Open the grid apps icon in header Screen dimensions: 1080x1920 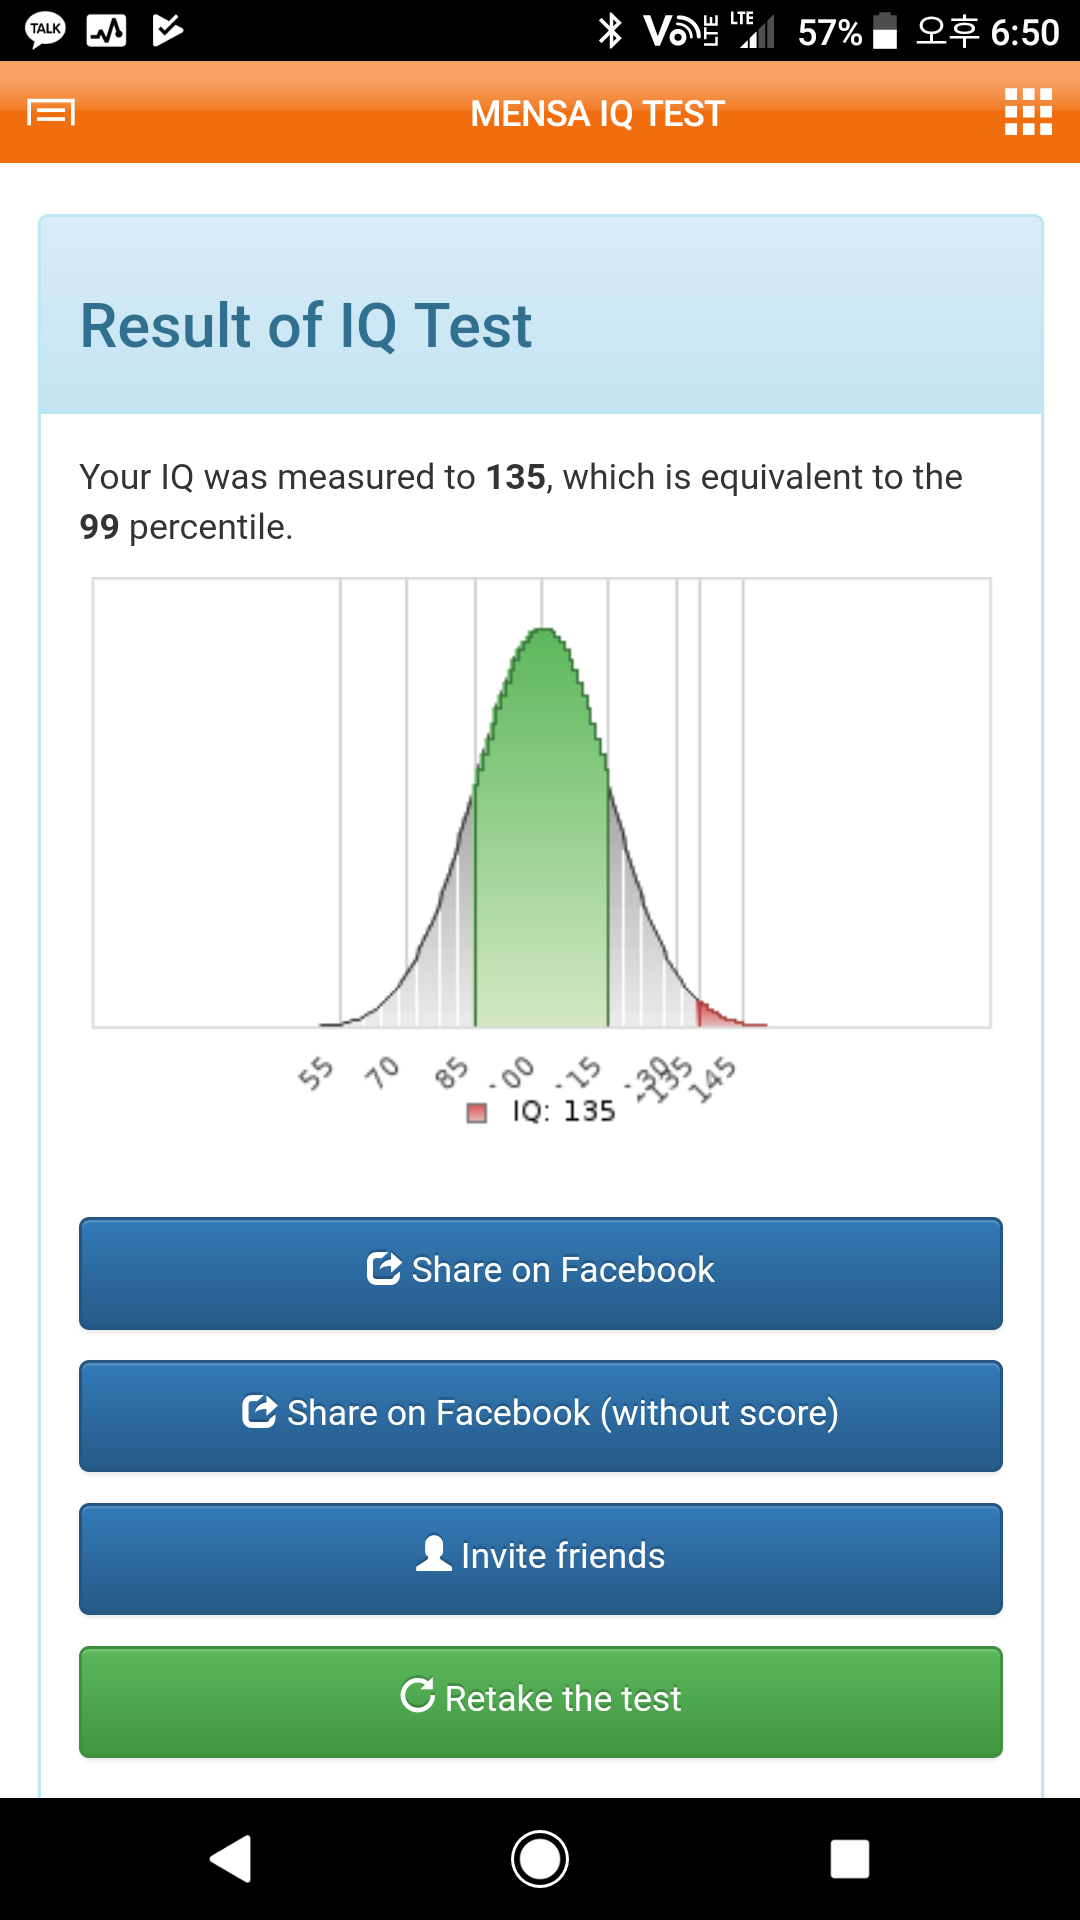coord(1028,112)
